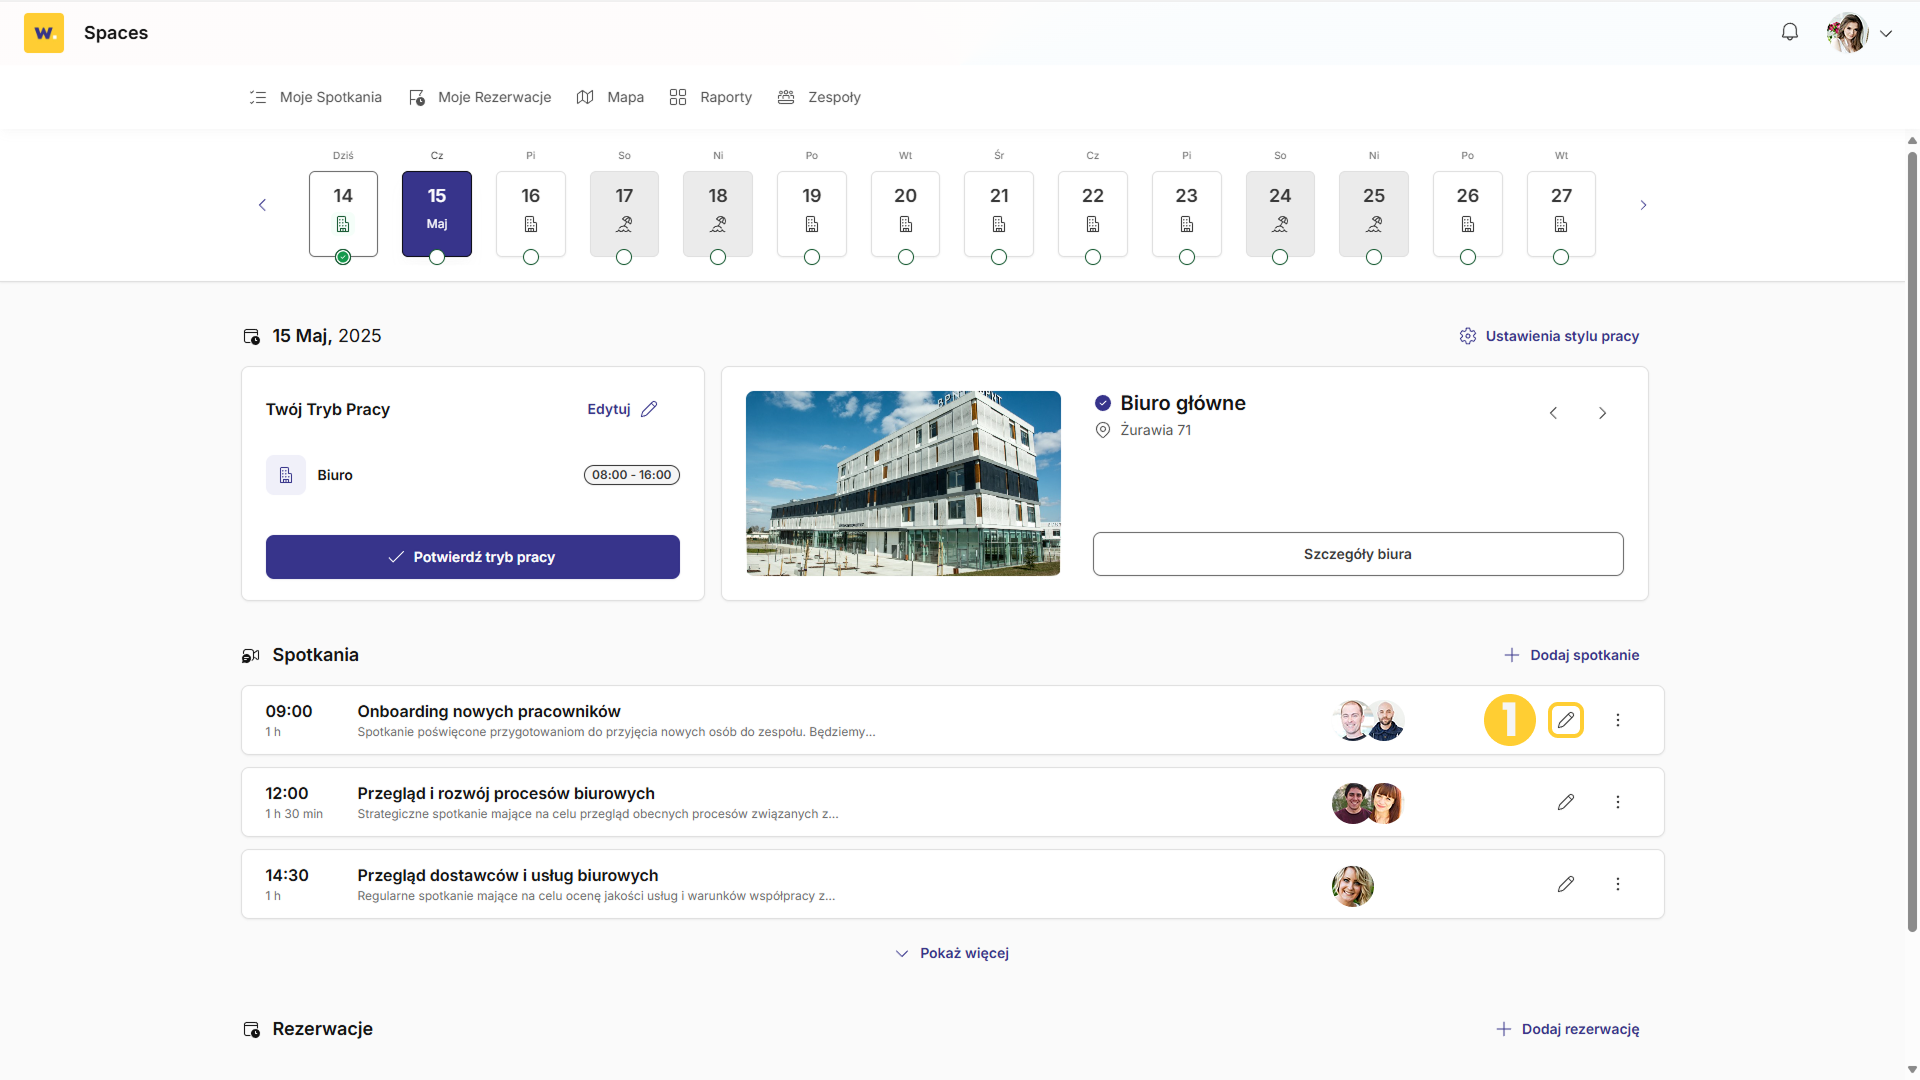
Task: Click the office icon on day 26
Action: coord(1468,224)
